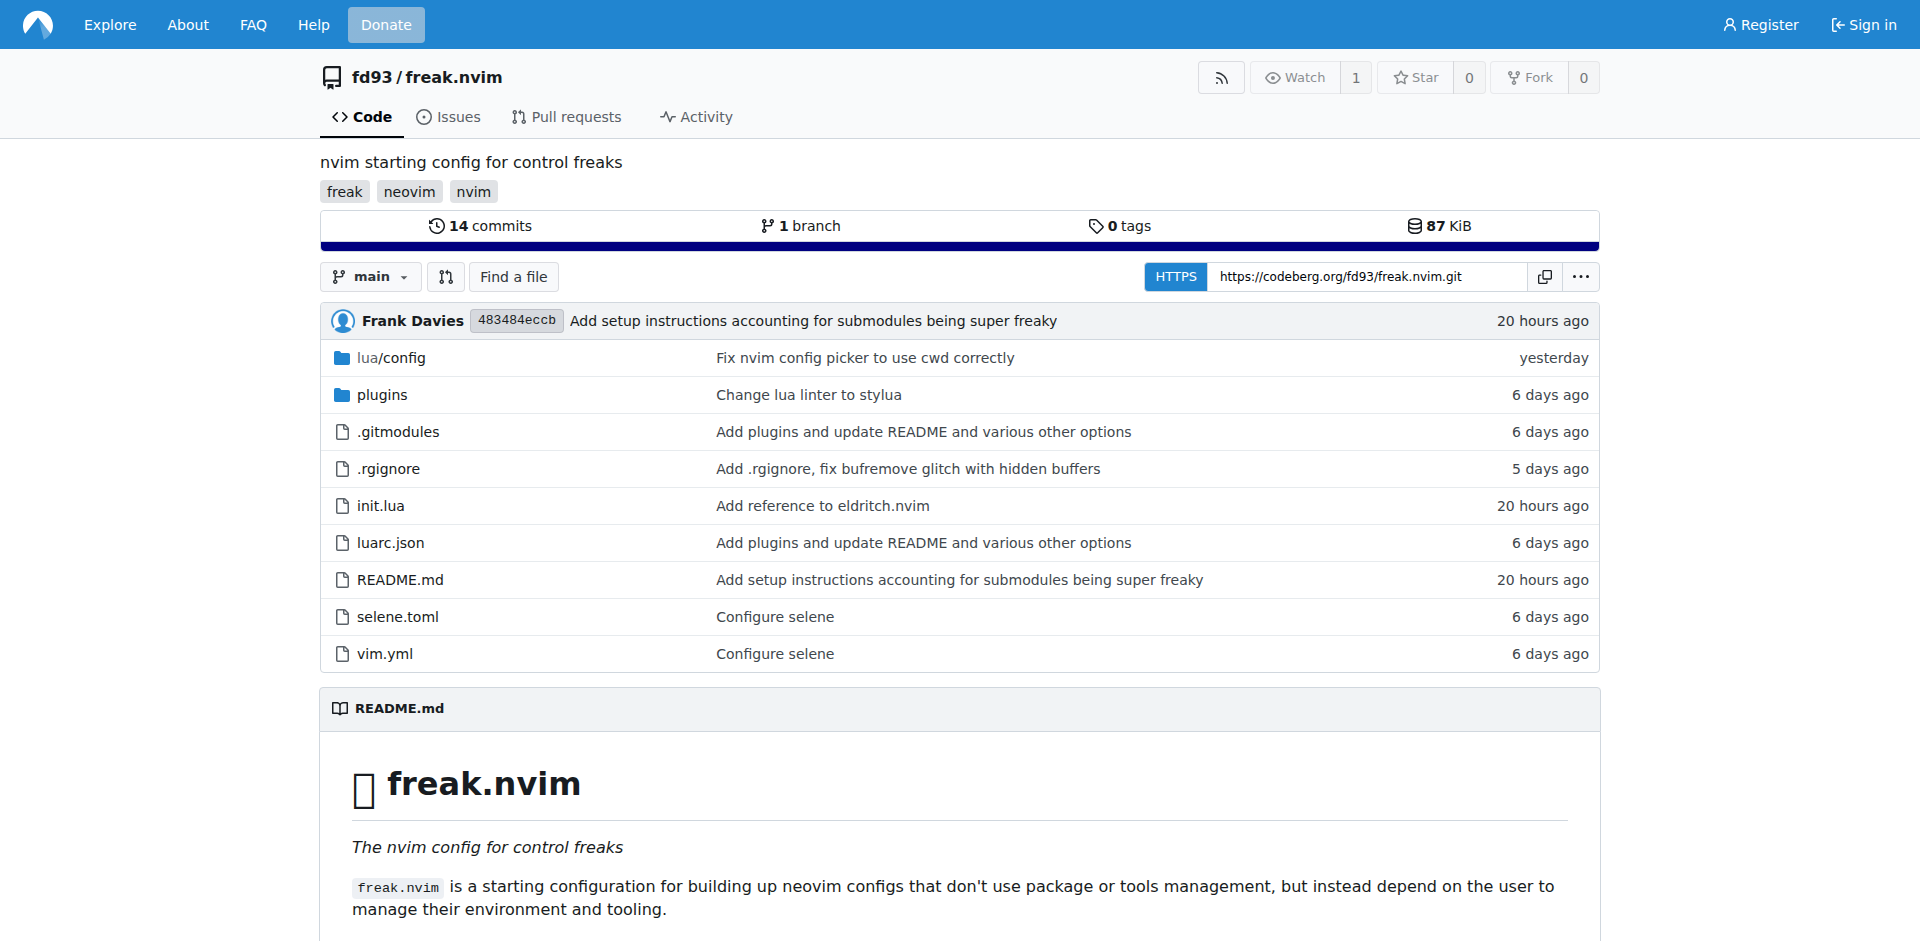
Task: Click the init.lua file icon
Action: 342,506
